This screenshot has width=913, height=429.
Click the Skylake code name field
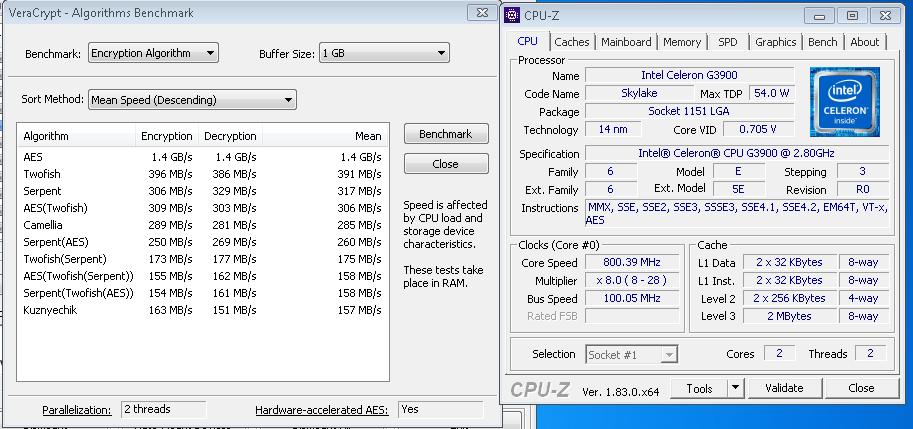(639, 93)
